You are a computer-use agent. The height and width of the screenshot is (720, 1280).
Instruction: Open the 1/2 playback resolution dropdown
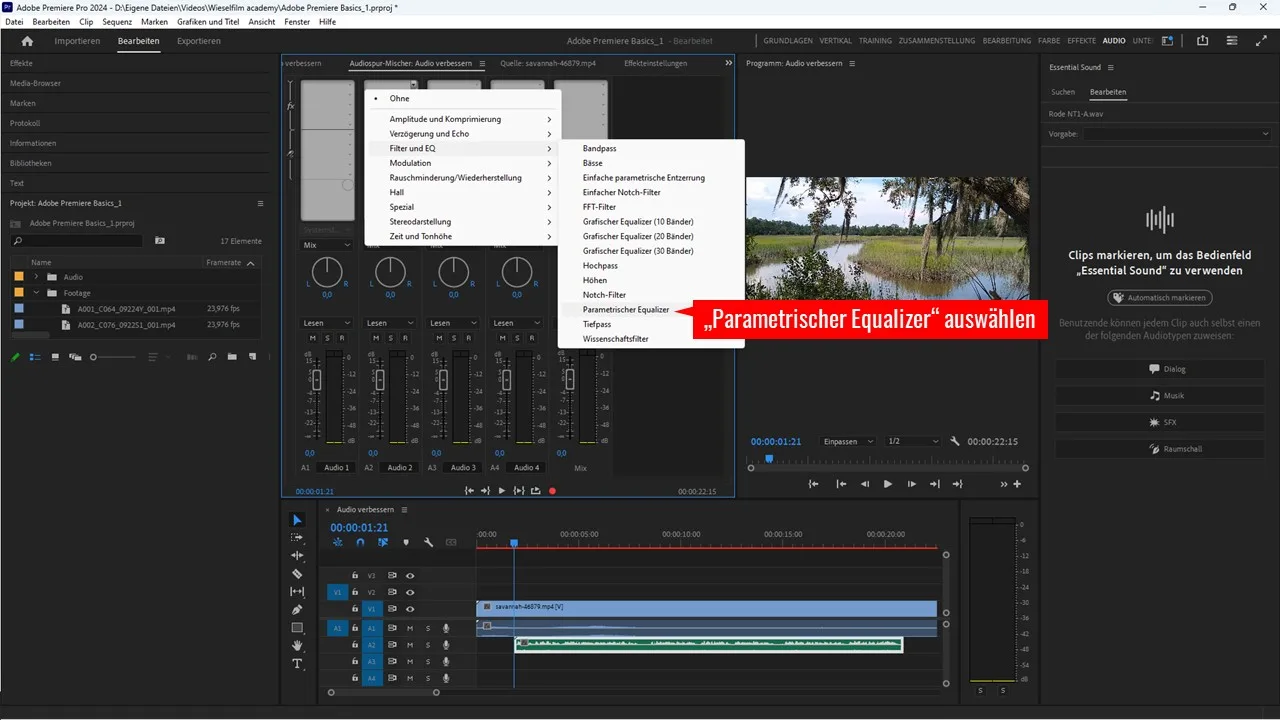(913, 441)
